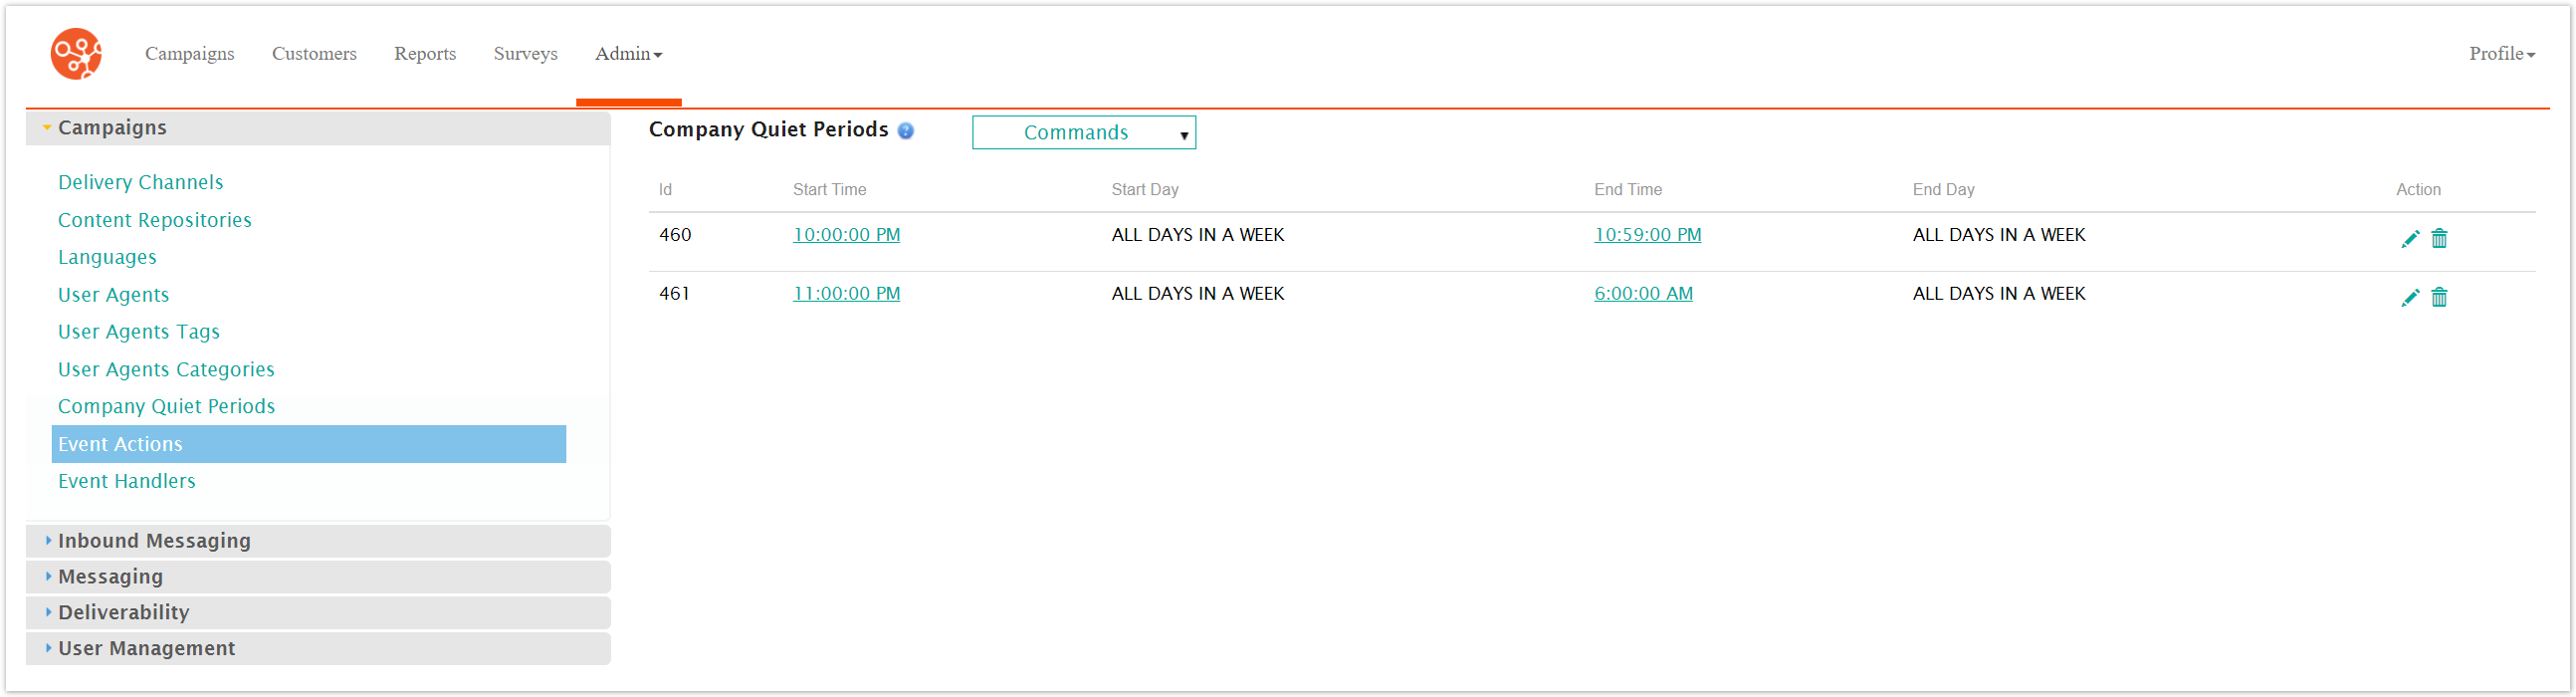Expand the Inbound Messaging section

[154, 541]
